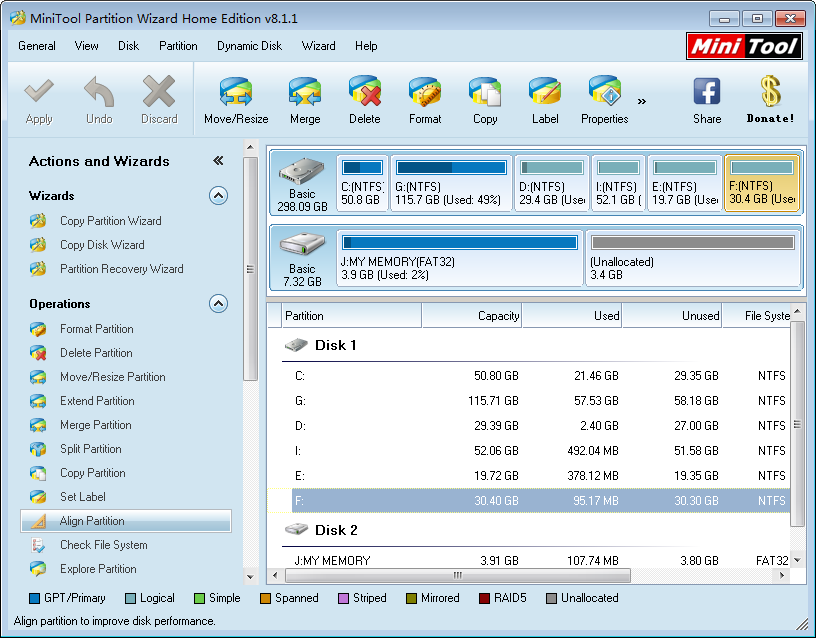Sort by the Capacity column header
Screen dimensions: 816x638
471,316
